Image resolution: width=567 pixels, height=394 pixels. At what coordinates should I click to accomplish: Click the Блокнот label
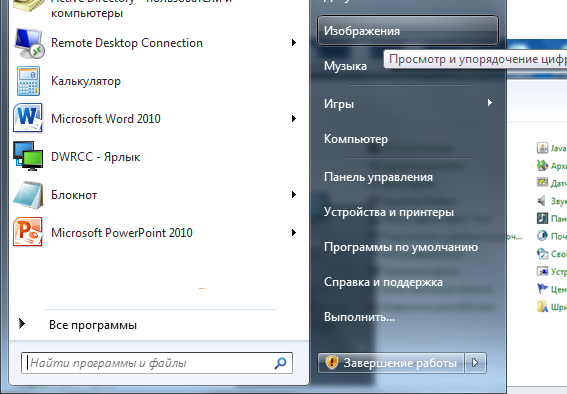tap(74, 195)
